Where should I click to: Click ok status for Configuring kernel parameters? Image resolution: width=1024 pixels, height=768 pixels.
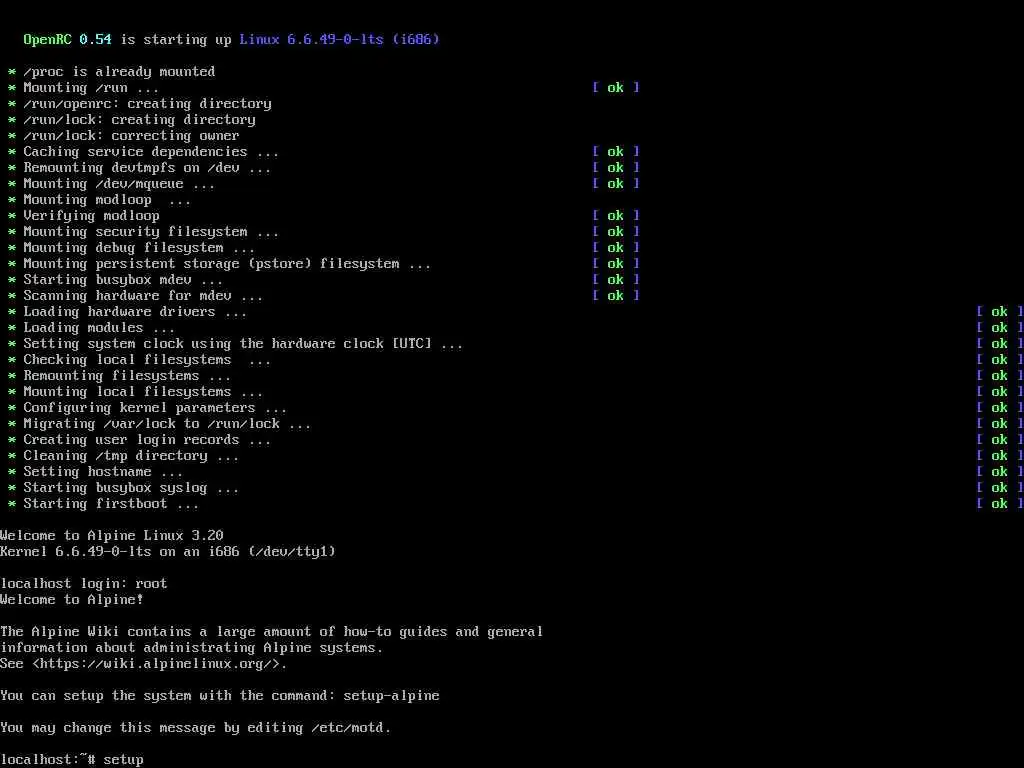[1000, 408]
